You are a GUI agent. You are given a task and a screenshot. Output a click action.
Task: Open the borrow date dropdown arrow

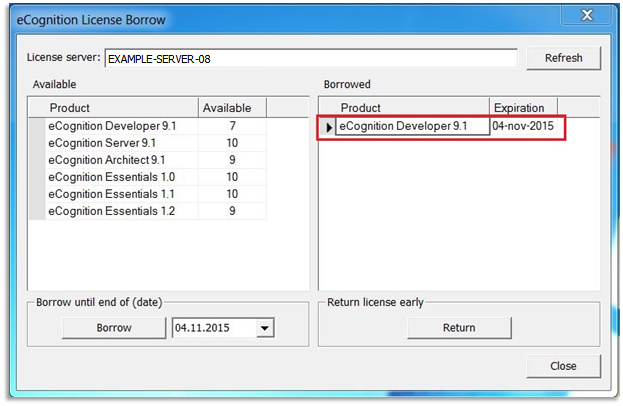[x=265, y=328]
